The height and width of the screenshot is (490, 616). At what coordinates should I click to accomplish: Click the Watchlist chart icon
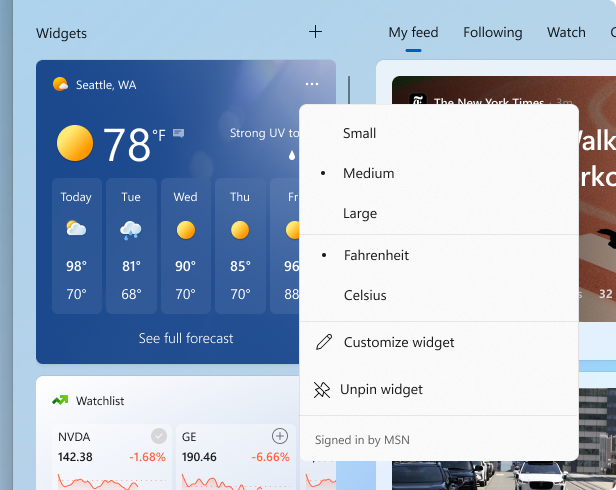coord(60,401)
